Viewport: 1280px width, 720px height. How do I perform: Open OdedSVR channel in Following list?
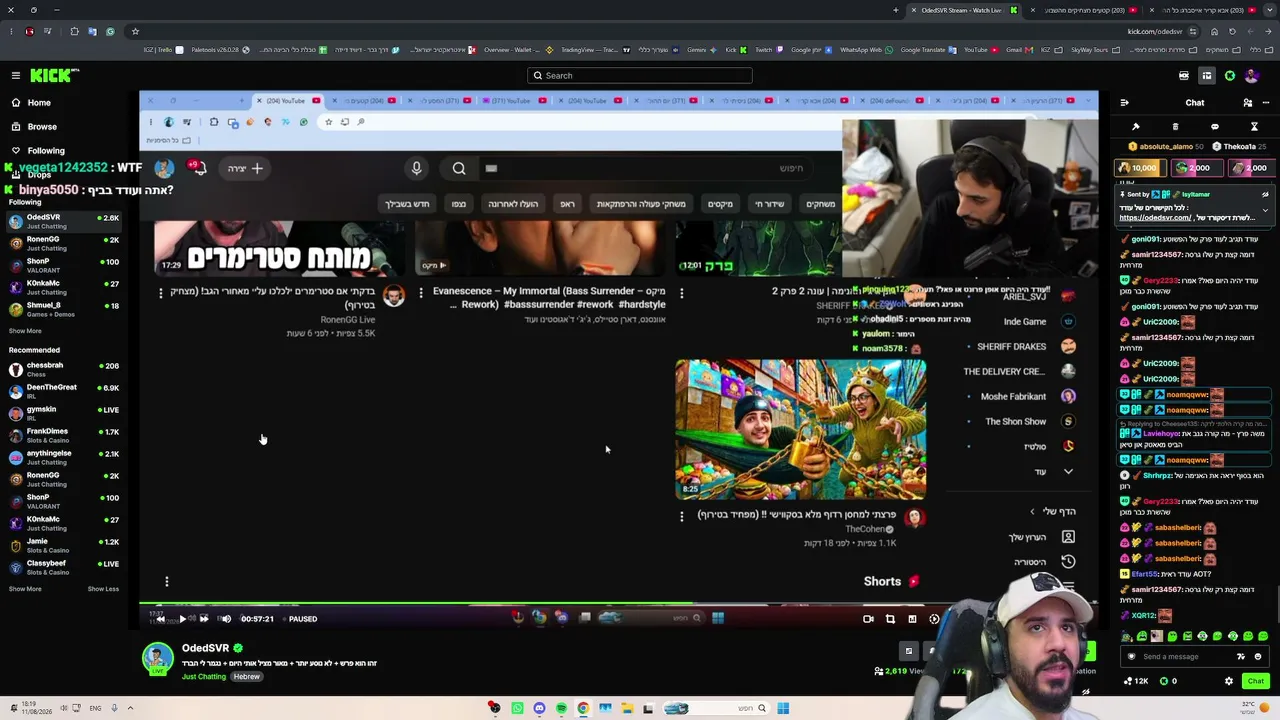click(64, 221)
